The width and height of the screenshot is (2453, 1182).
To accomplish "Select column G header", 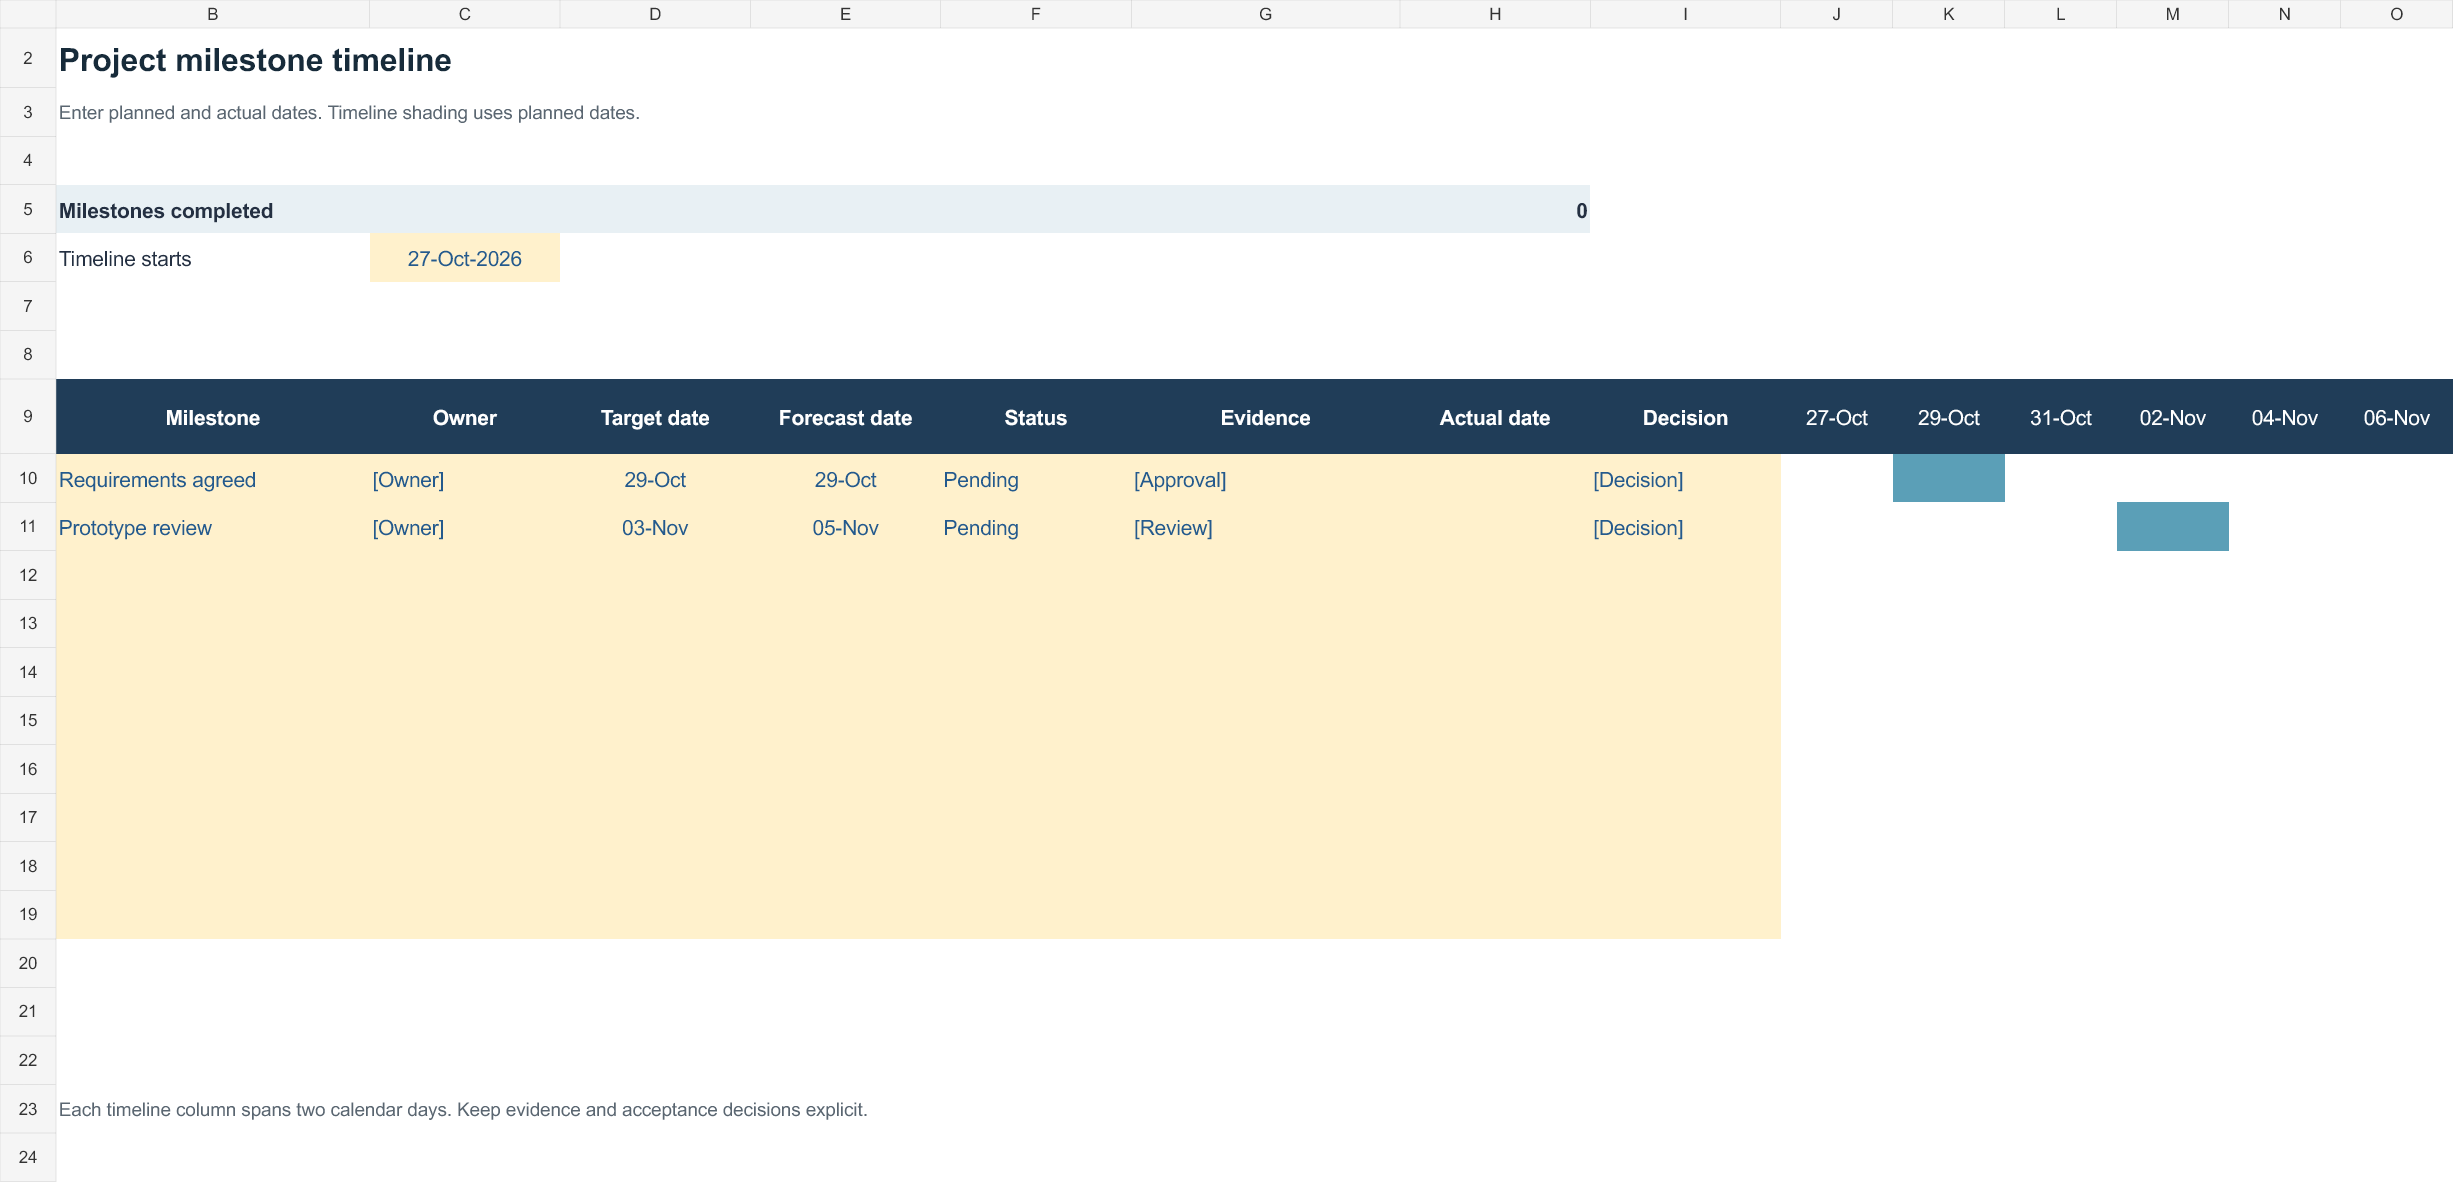I will click(x=1265, y=14).
